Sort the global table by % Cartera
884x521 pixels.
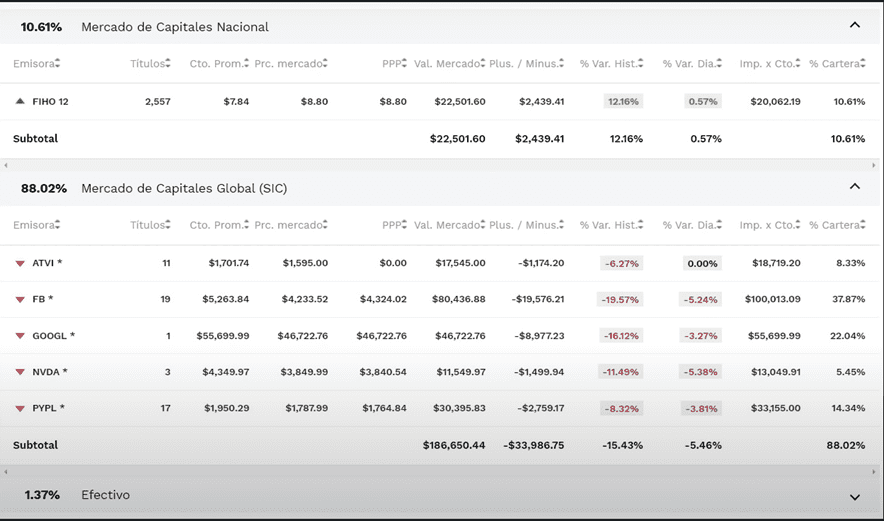[837, 226]
